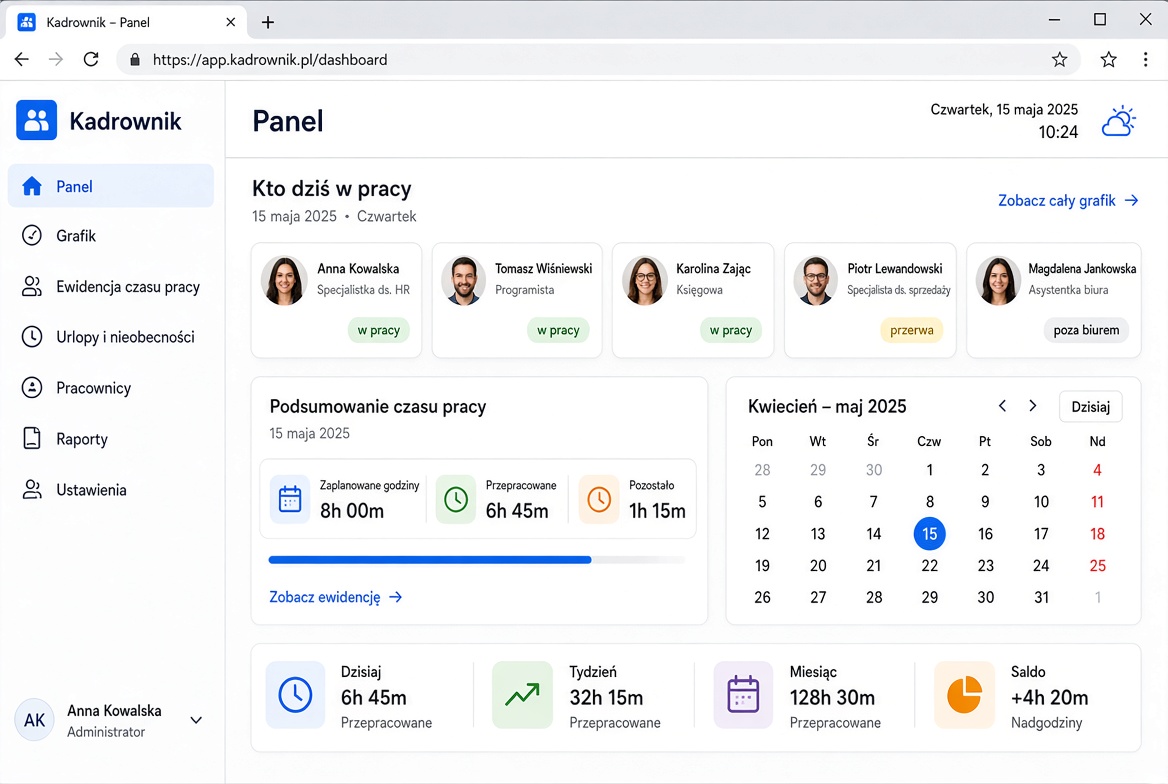Select day 31 in the calendar
Viewport: 1168px width, 784px height.
(x=1041, y=597)
